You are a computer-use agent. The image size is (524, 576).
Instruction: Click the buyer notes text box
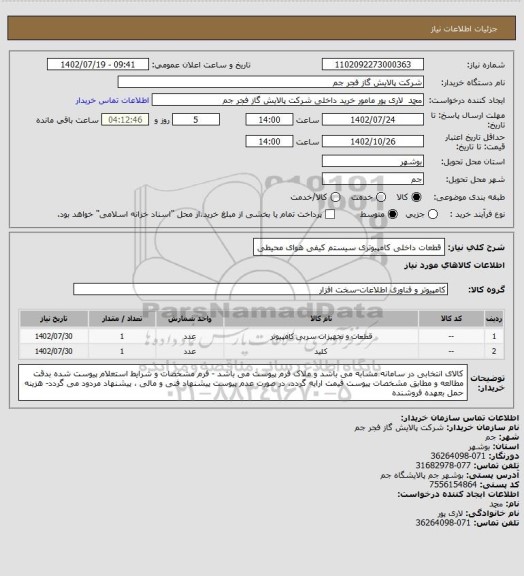tap(243, 382)
